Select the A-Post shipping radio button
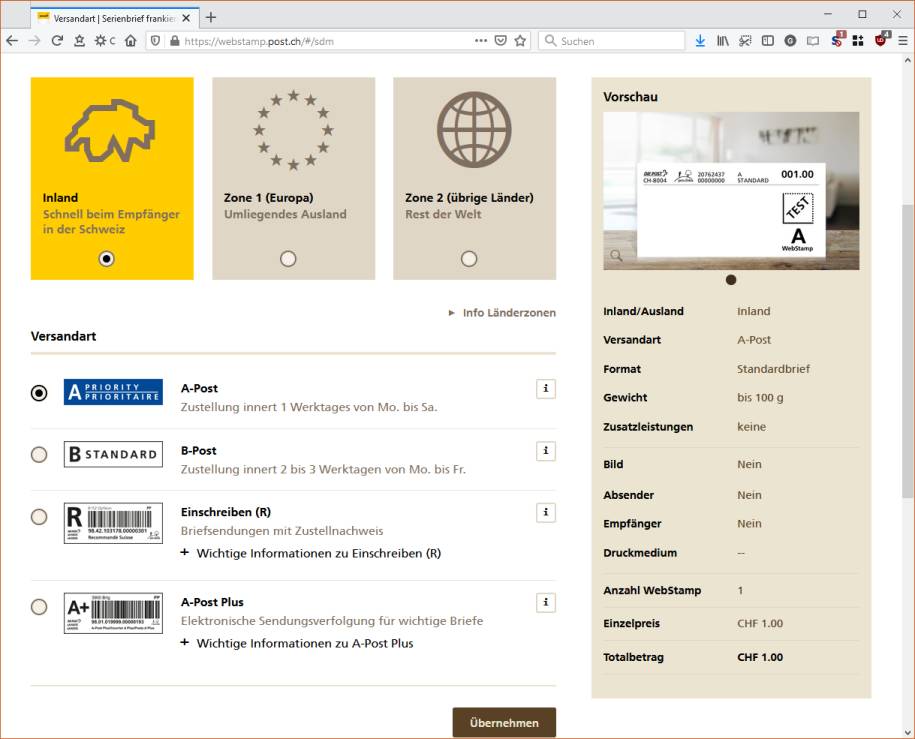The width and height of the screenshot is (915, 739). pyautogui.click(x=39, y=392)
